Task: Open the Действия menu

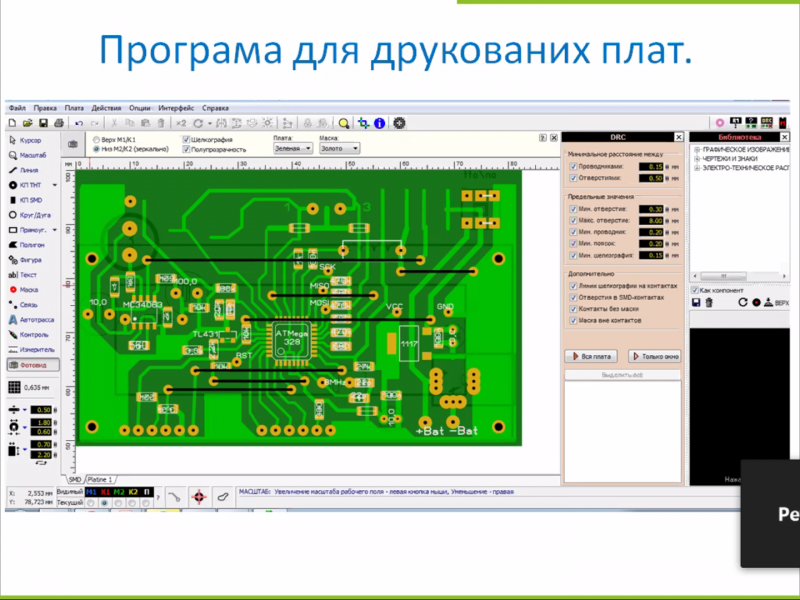Action: point(106,108)
